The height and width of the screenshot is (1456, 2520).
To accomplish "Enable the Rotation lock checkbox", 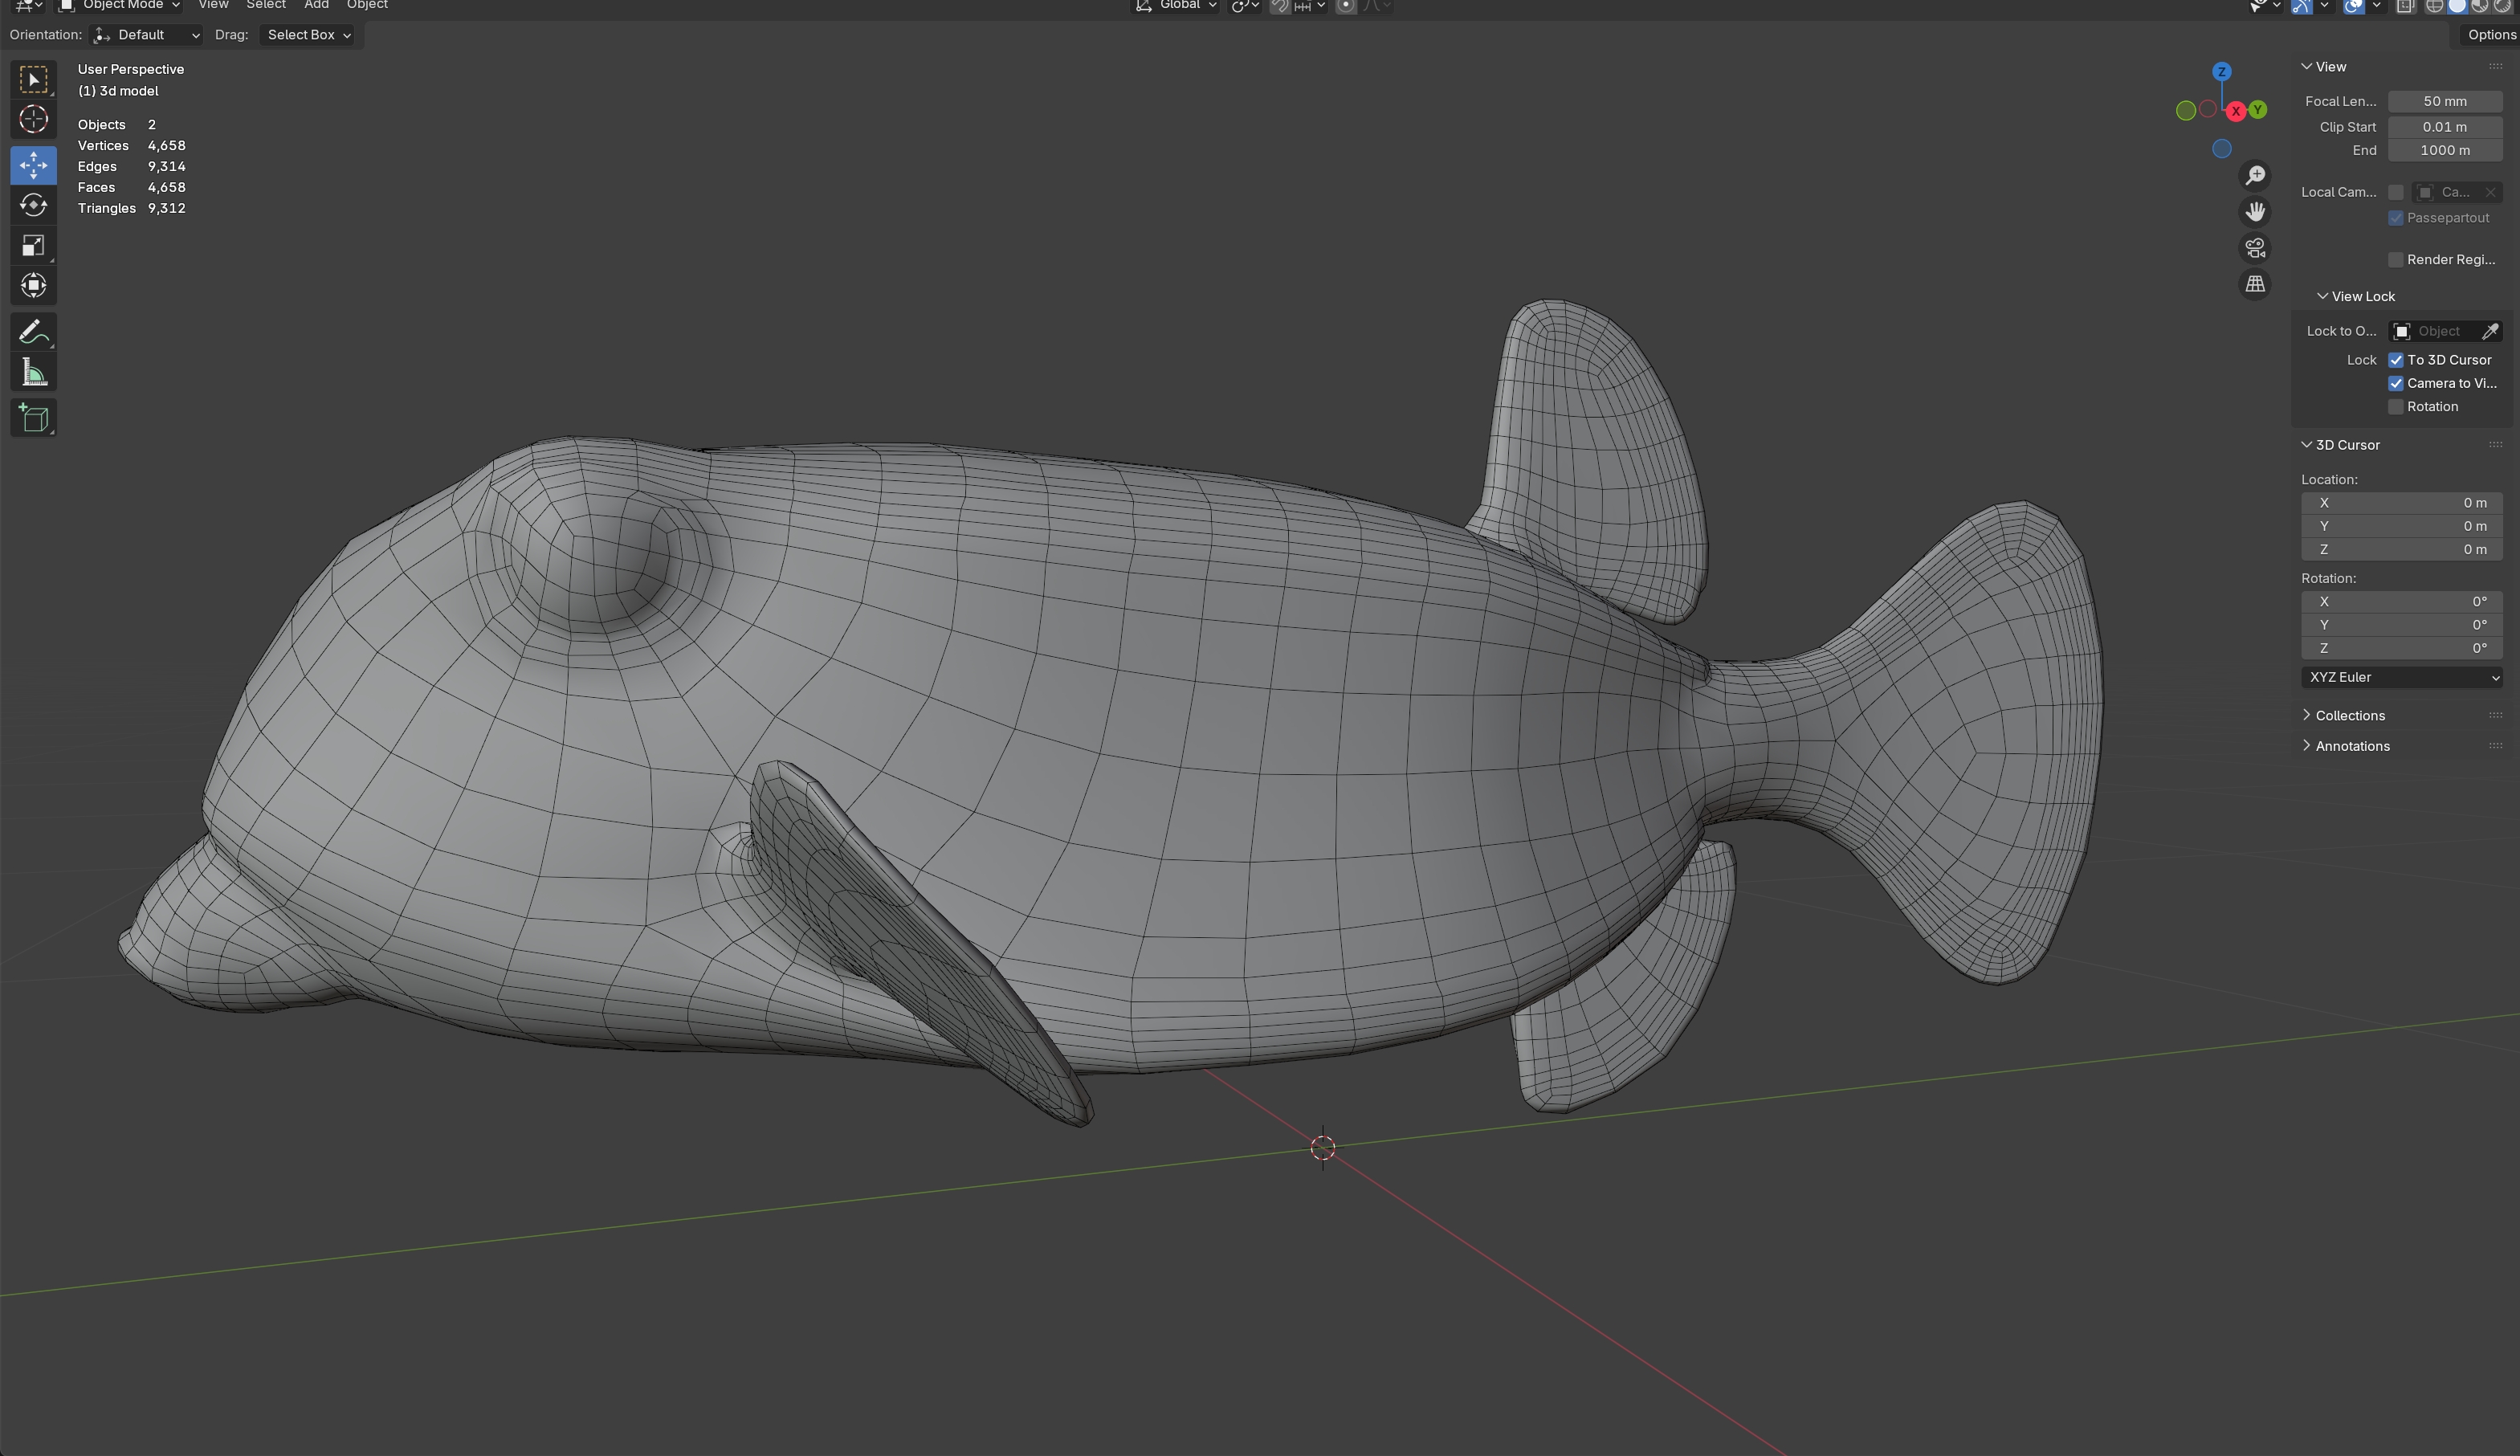I will pos(2396,407).
